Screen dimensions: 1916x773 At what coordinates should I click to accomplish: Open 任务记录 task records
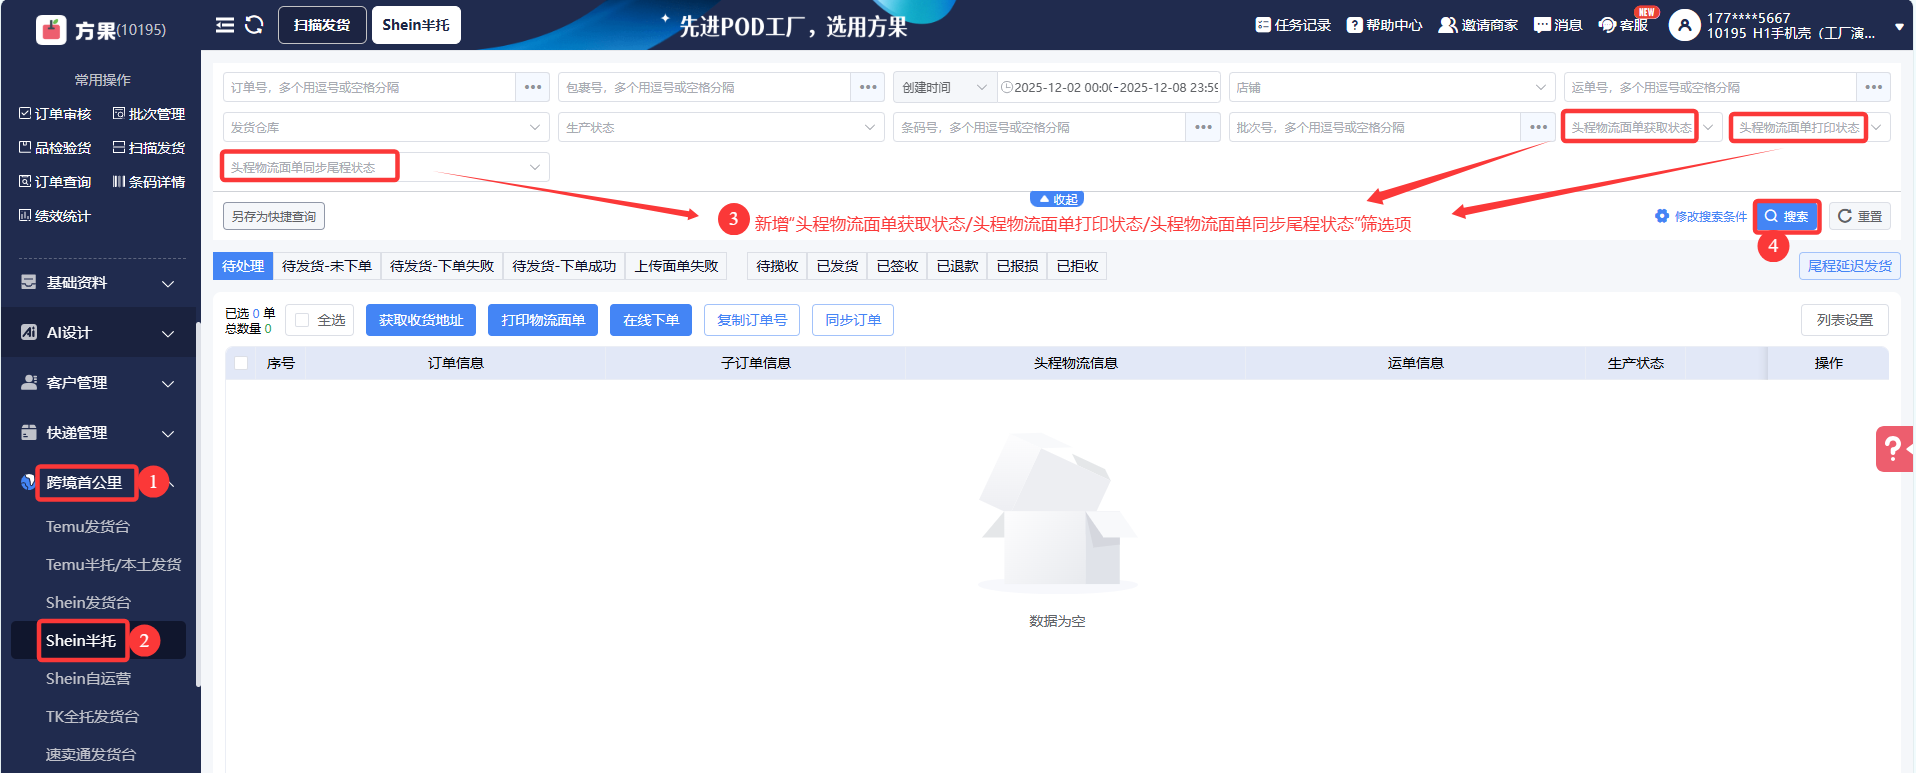coord(1293,25)
